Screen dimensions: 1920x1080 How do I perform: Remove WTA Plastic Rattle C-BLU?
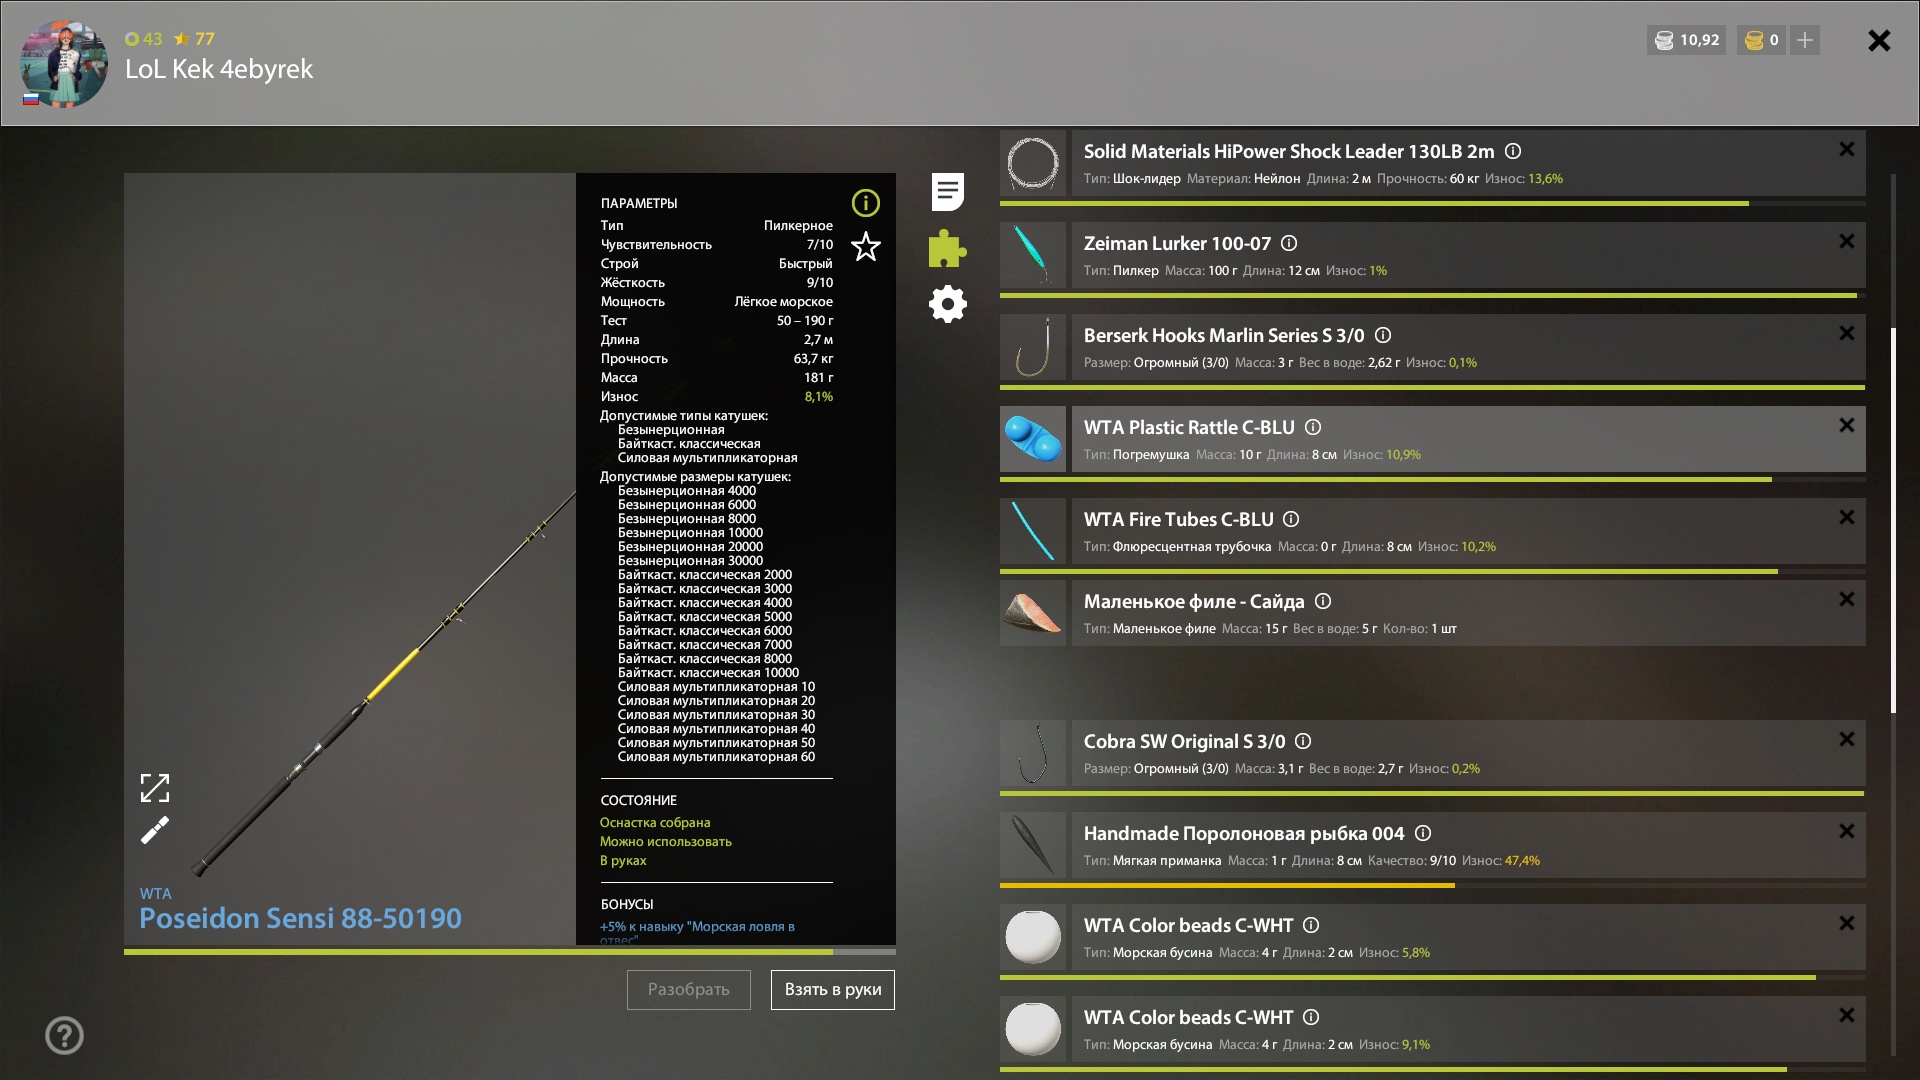coord(1846,425)
